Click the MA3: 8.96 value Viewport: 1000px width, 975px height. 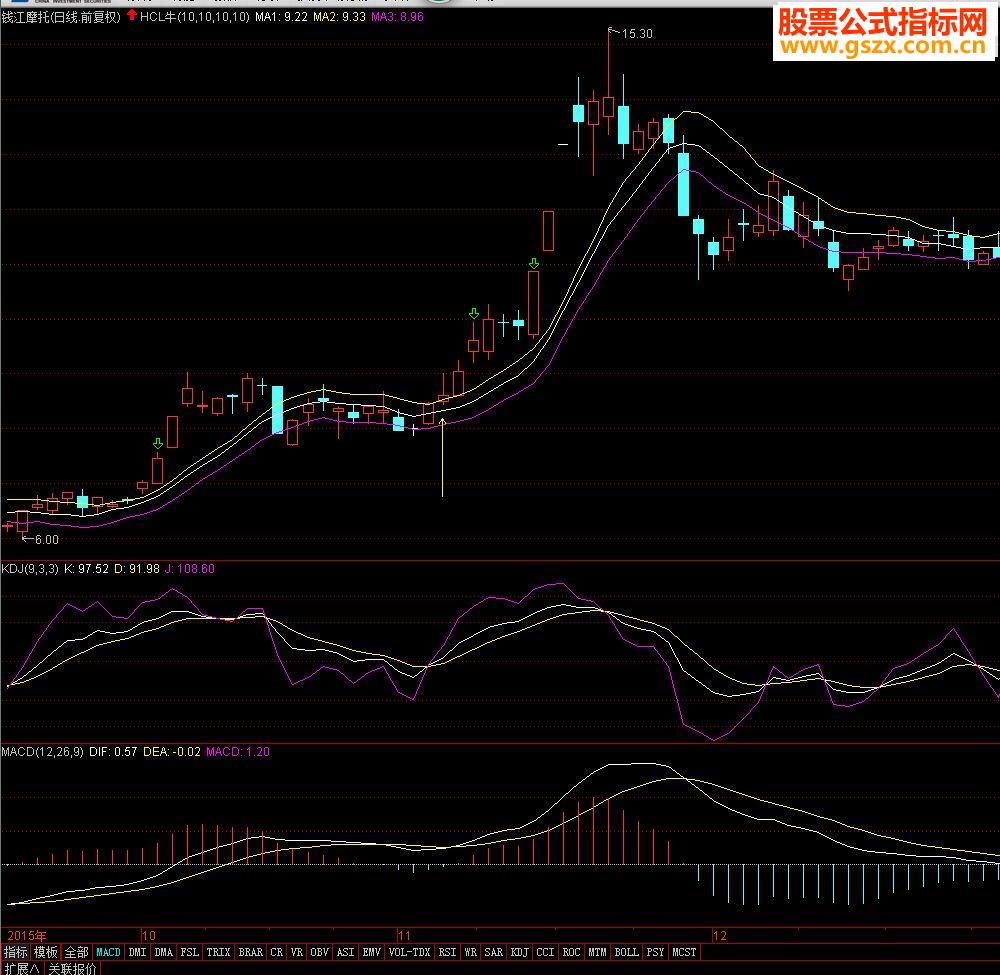397,17
